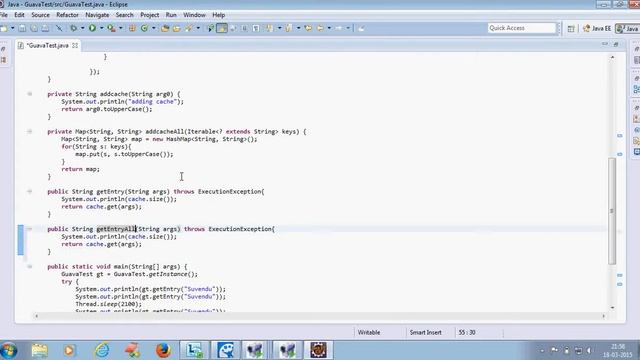Minimize the editor area
Image resolution: width=640 pixels, height=360 pixels.
pos(604,44)
